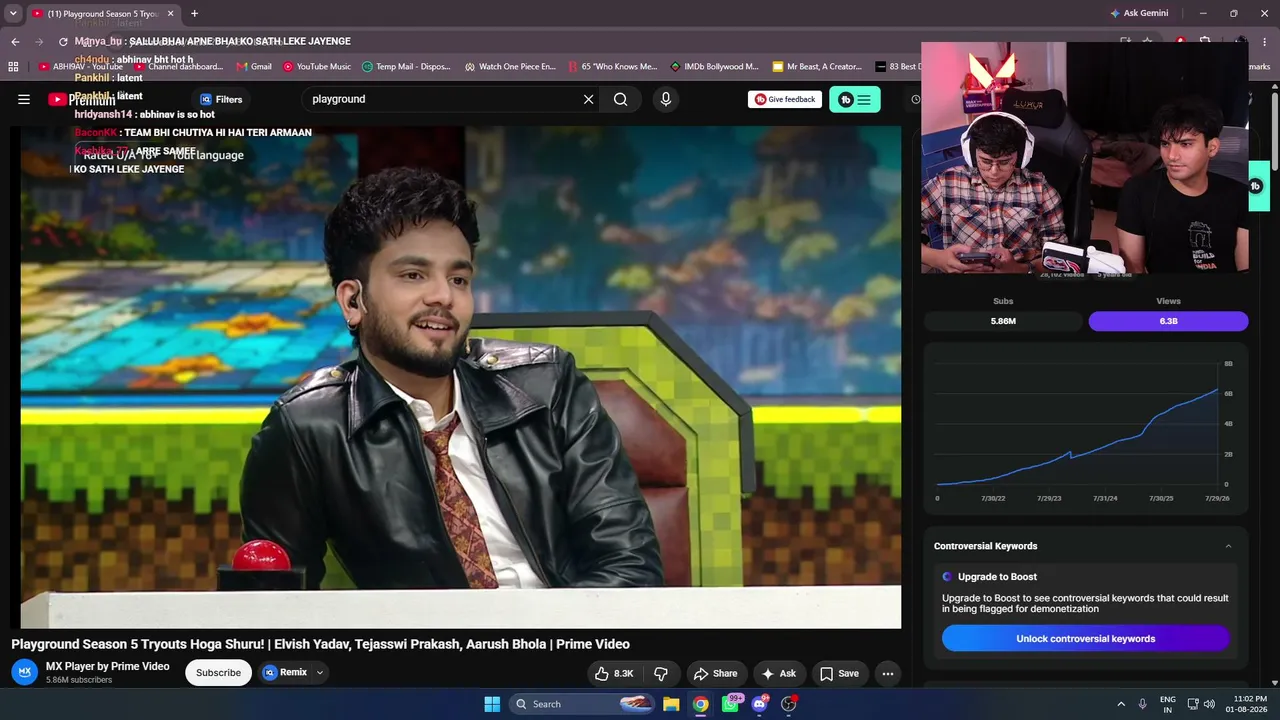The image size is (1280, 720).
Task: Open OBS Studio from the taskbar
Action: point(789,704)
